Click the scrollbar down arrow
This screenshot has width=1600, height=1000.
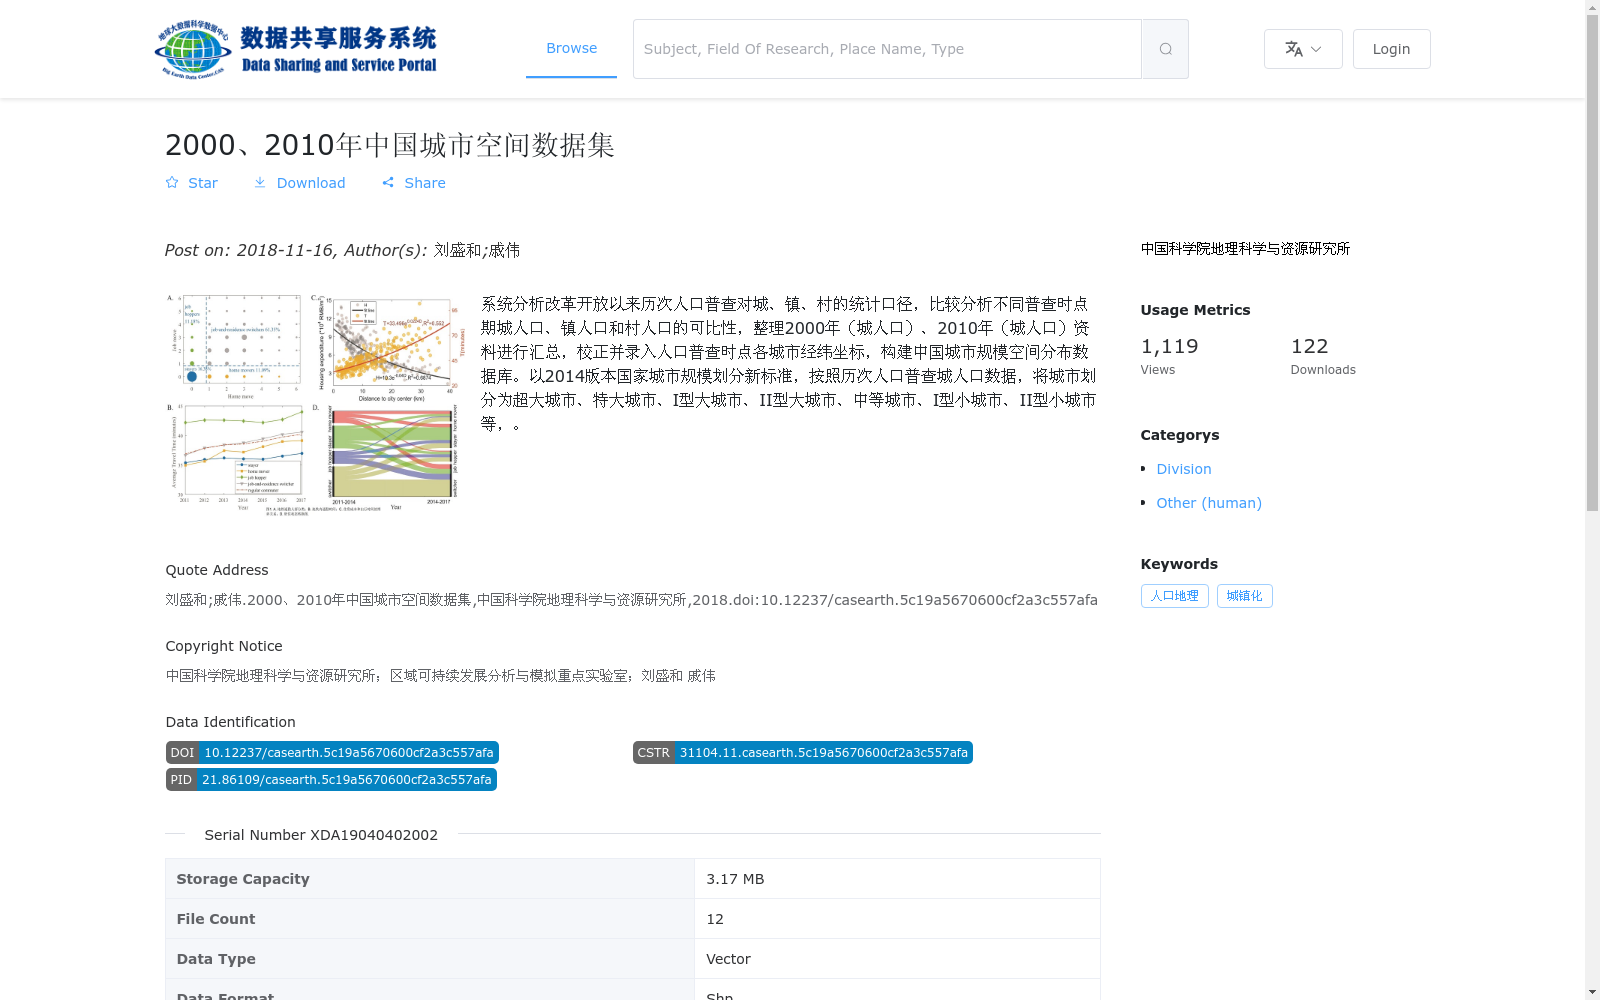pos(1592,992)
